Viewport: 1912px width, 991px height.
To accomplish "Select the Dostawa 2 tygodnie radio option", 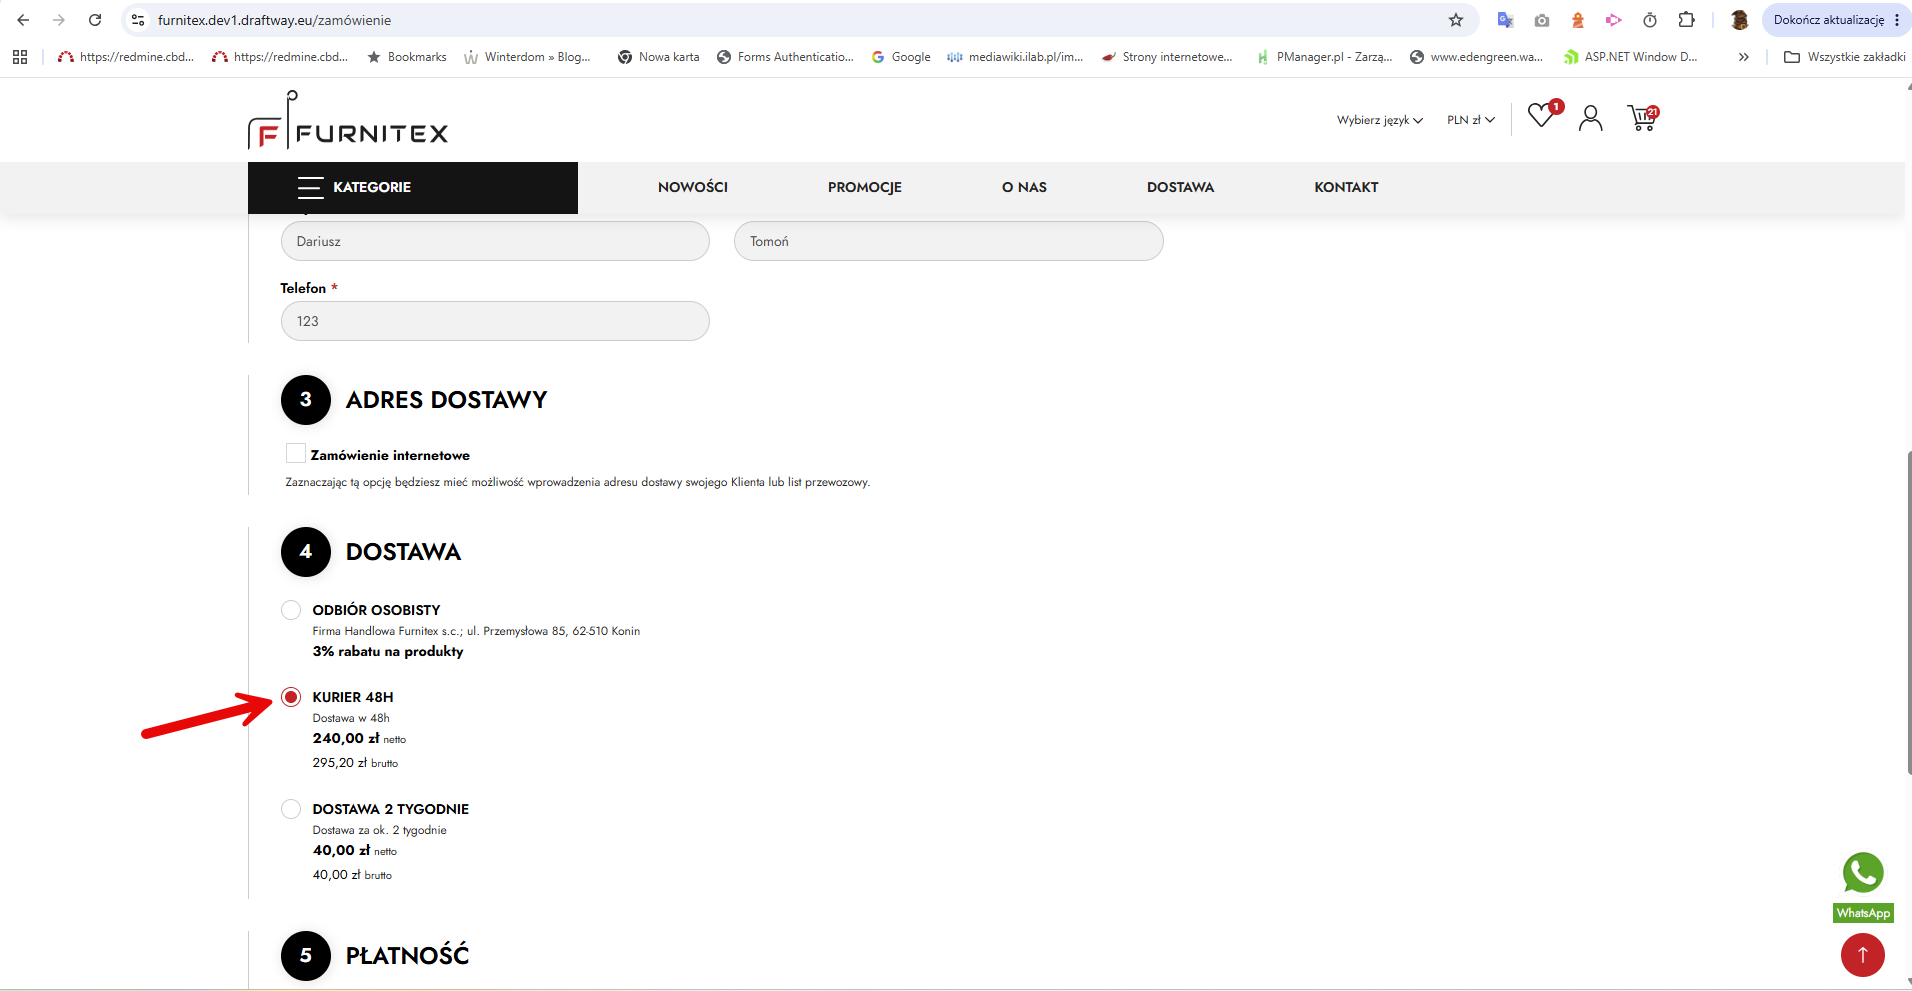I will pos(291,809).
